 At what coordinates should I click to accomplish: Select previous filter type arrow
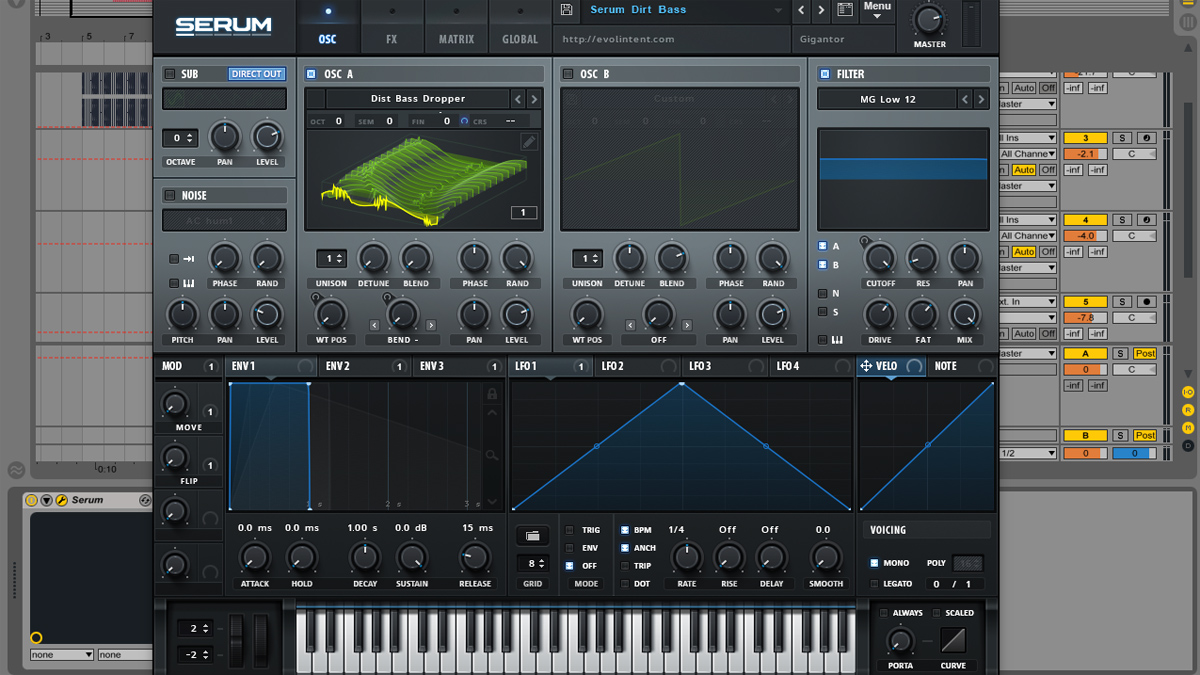tap(965, 99)
